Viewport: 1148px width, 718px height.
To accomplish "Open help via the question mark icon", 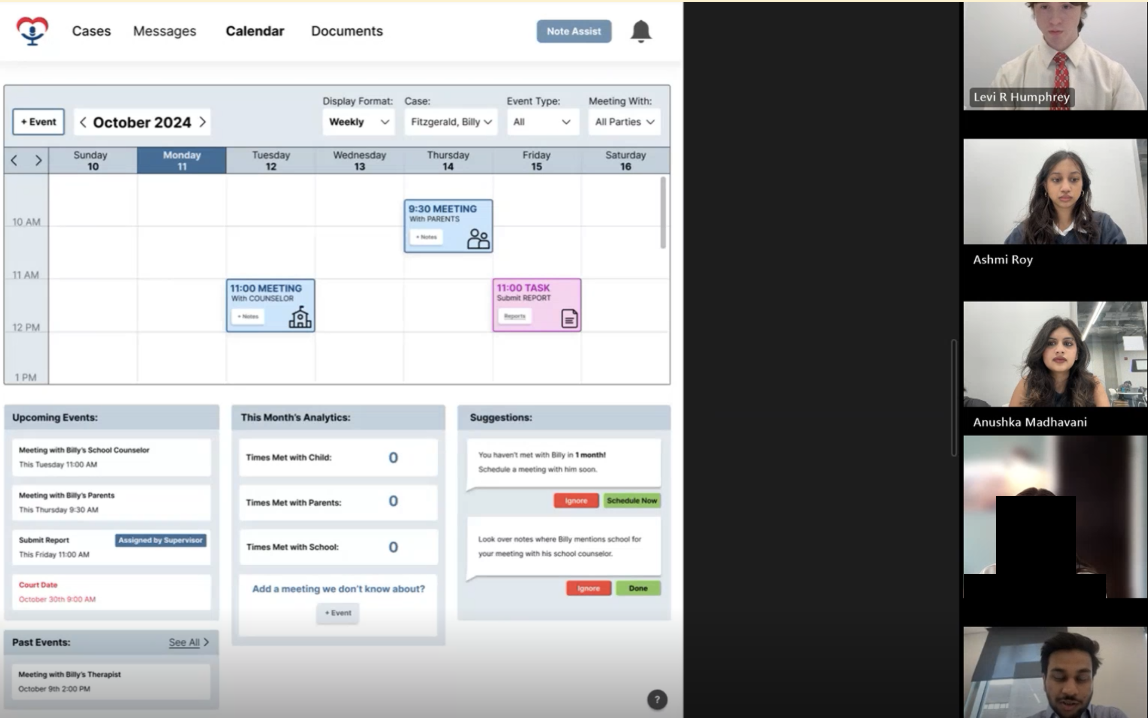I will [x=657, y=700].
